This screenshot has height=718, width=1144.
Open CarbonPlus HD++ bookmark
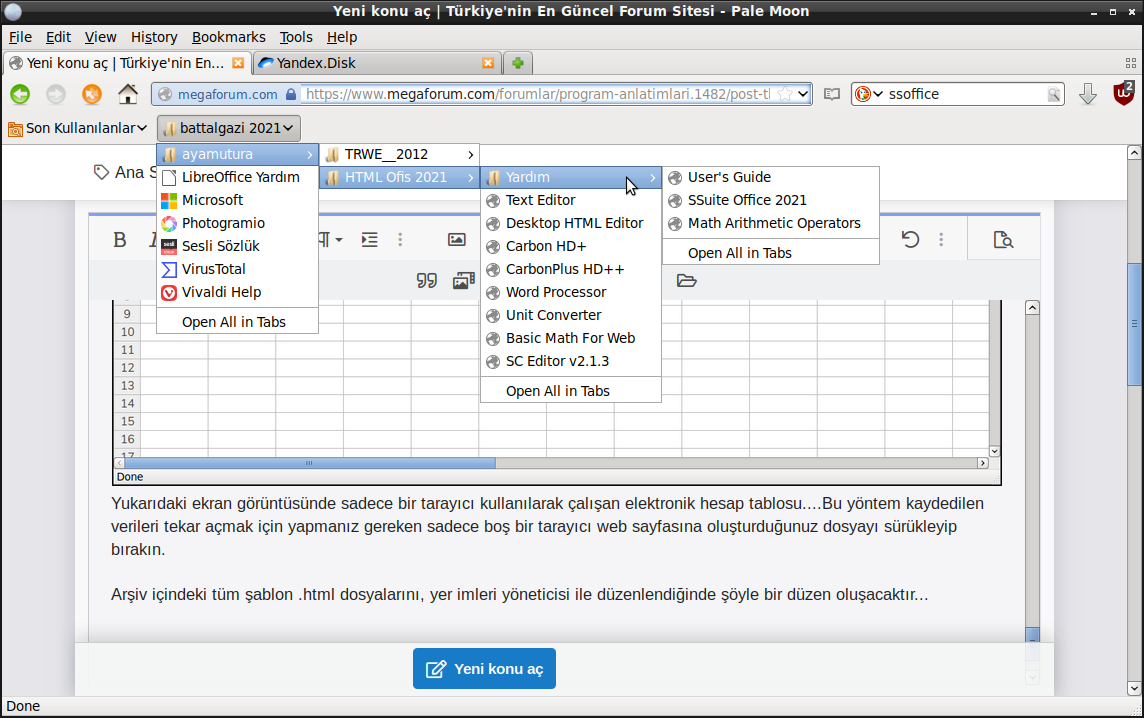571,269
